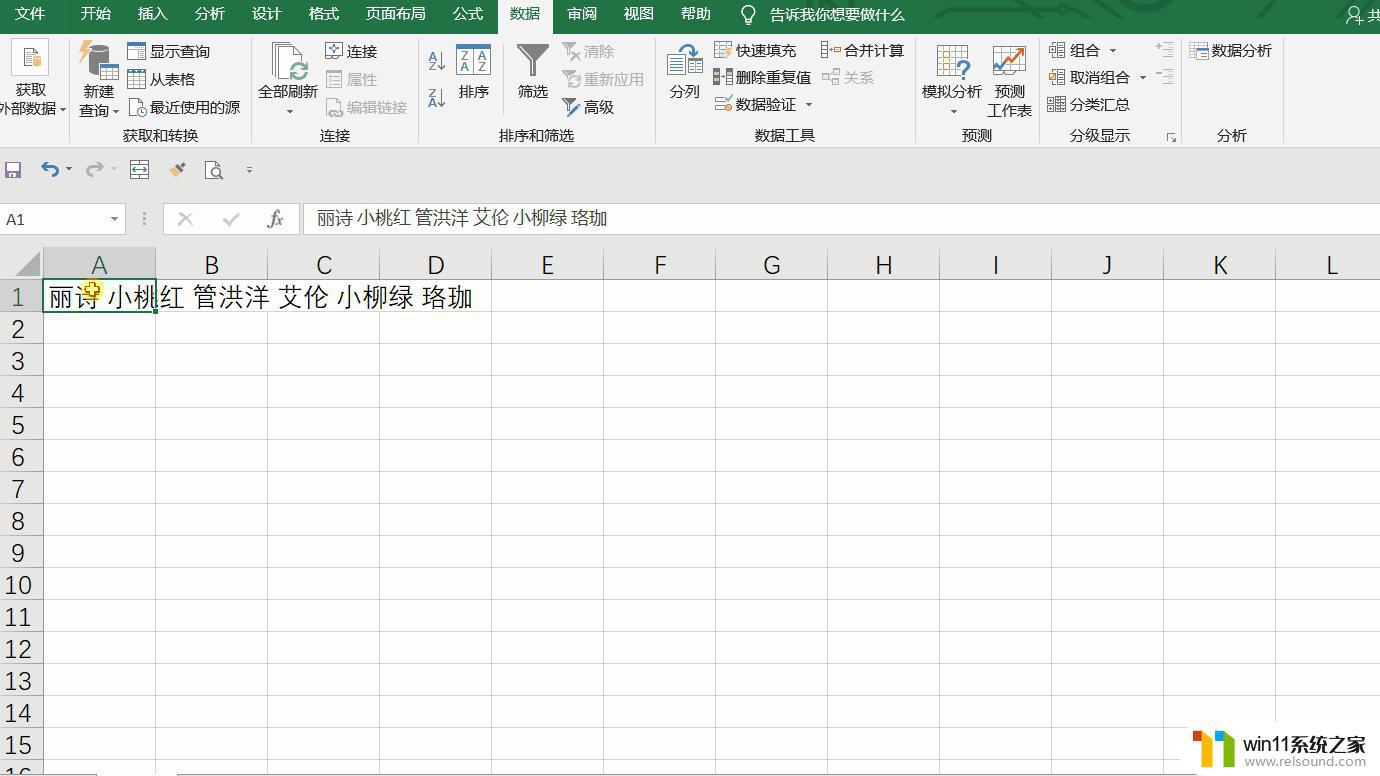Click 分类汇总 subtotal
1380x776 pixels.
[1088, 104]
